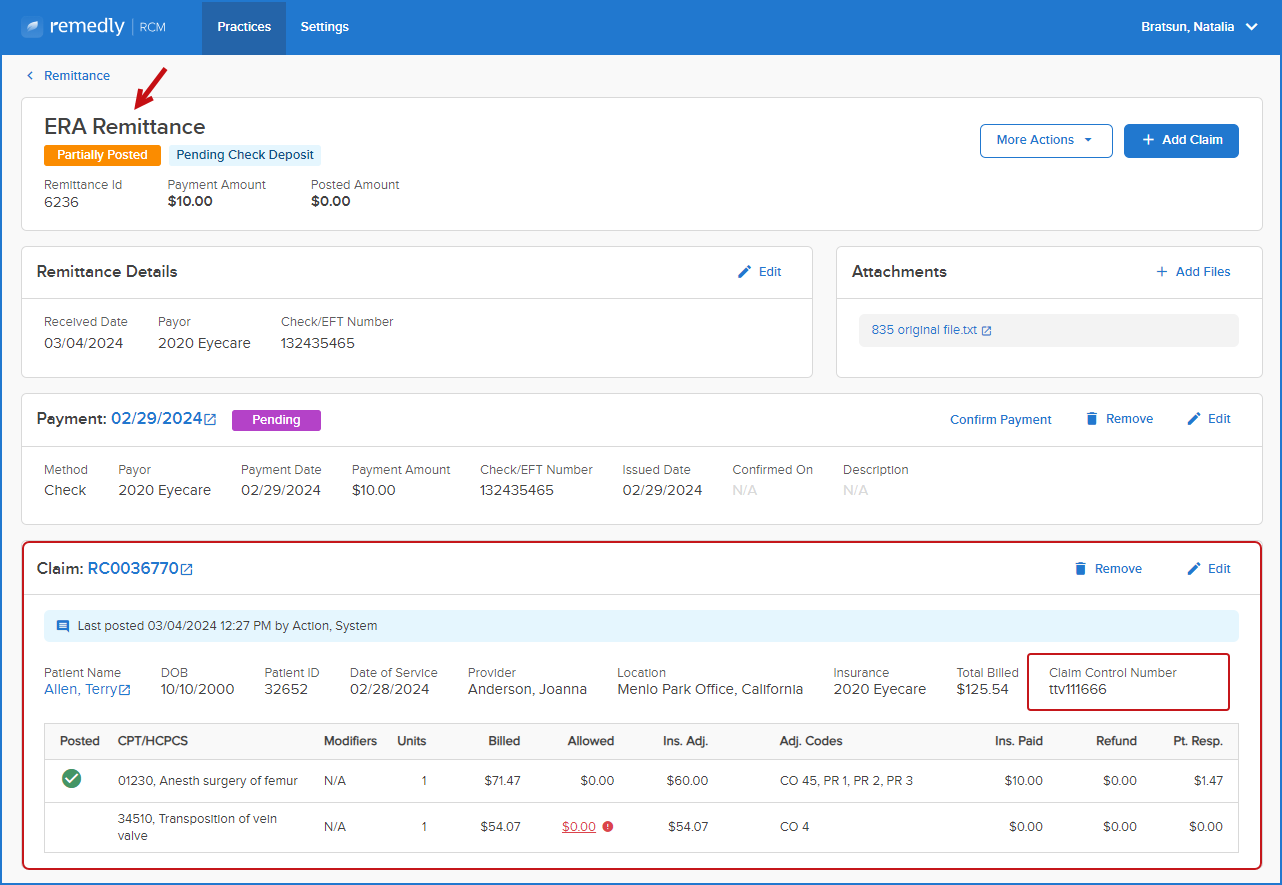Open external link icon beside 835 original file

coord(986,331)
